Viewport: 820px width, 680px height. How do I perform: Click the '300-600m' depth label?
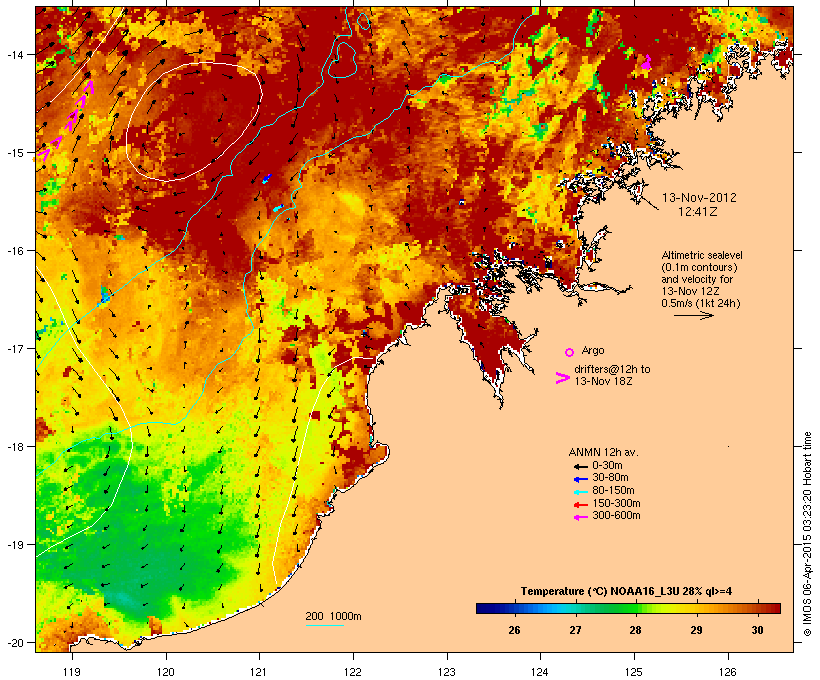pyautogui.click(x=616, y=516)
